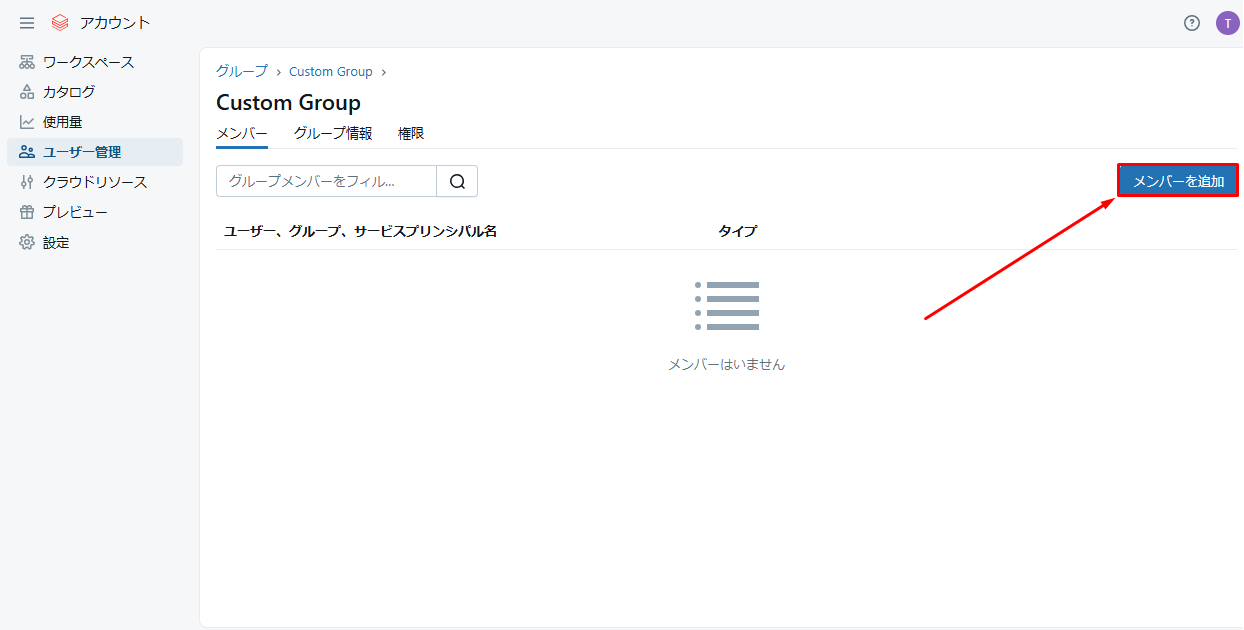Select the メンバー tab
This screenshot has width=1244, height=630.
(x=242, y=133)
